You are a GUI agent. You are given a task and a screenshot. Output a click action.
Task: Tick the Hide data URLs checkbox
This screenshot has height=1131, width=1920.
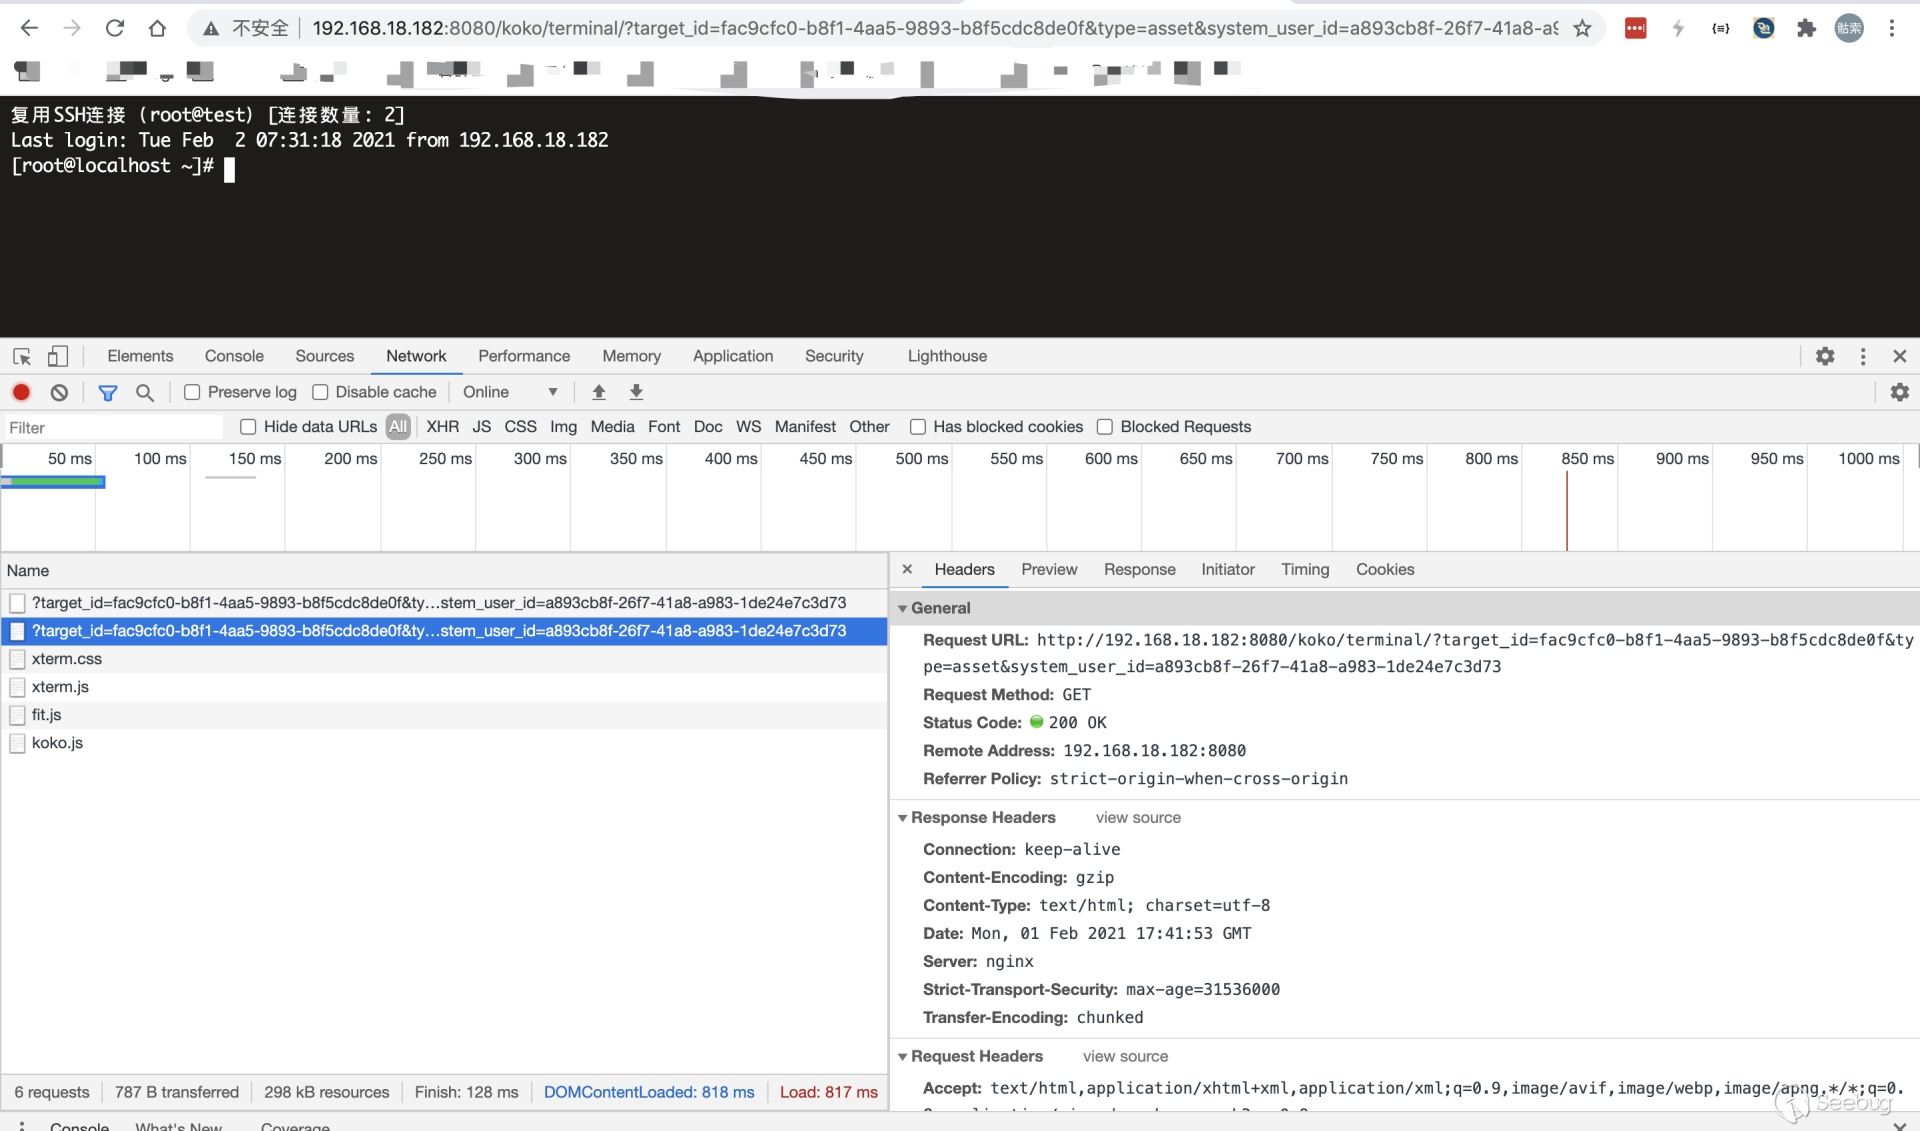pos(248,427)
